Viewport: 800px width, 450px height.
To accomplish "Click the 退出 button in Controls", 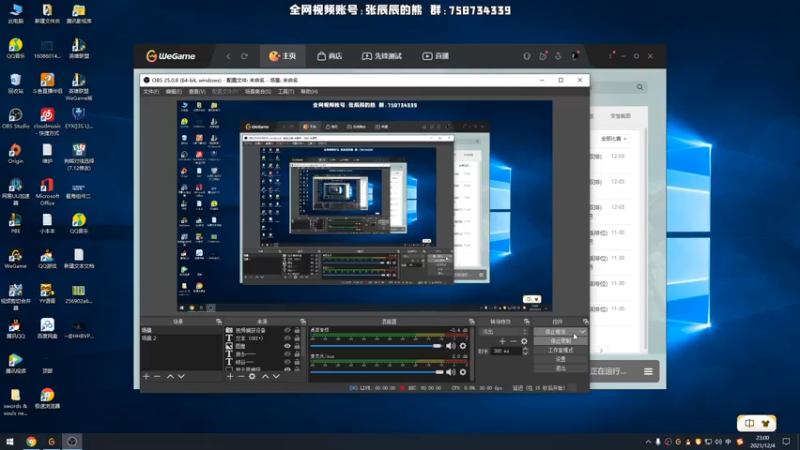I will pos(561,368).
